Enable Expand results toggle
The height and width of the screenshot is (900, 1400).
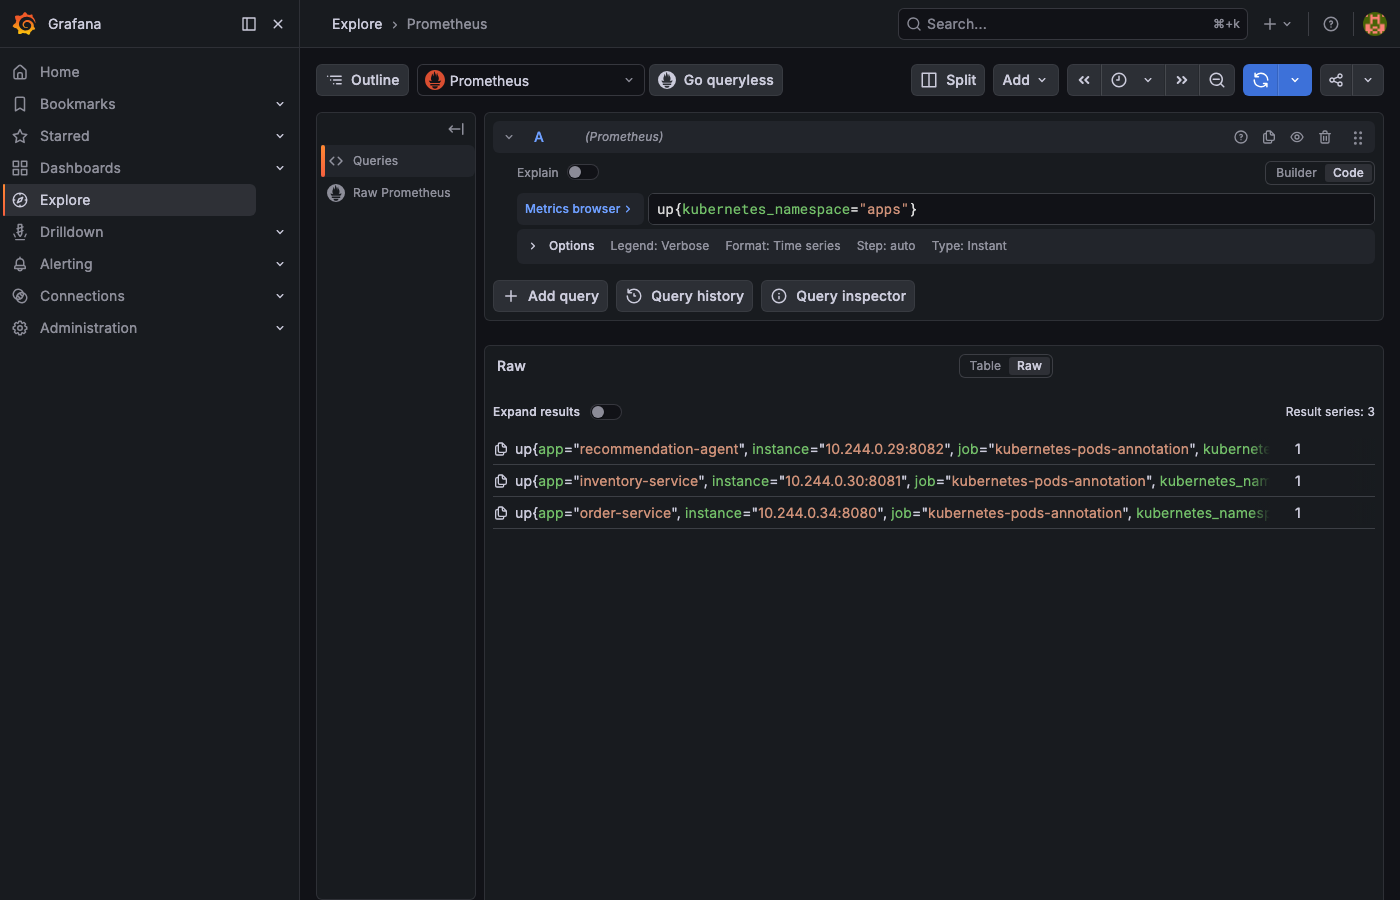(x=606, y=412)
